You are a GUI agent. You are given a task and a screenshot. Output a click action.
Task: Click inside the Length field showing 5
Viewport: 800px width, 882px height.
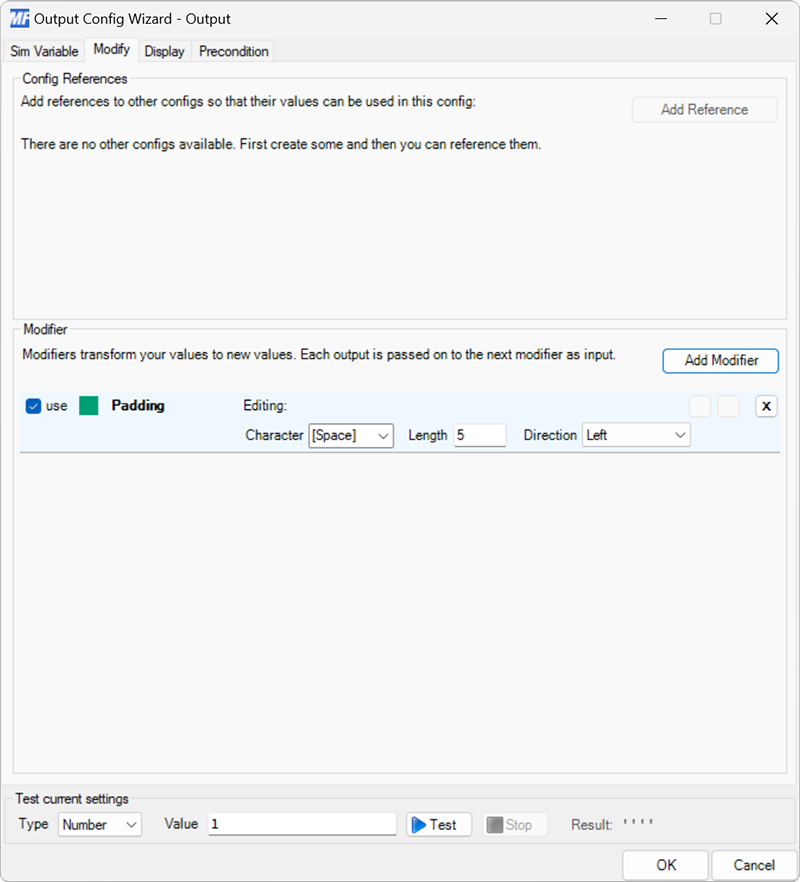coord(480,435)
